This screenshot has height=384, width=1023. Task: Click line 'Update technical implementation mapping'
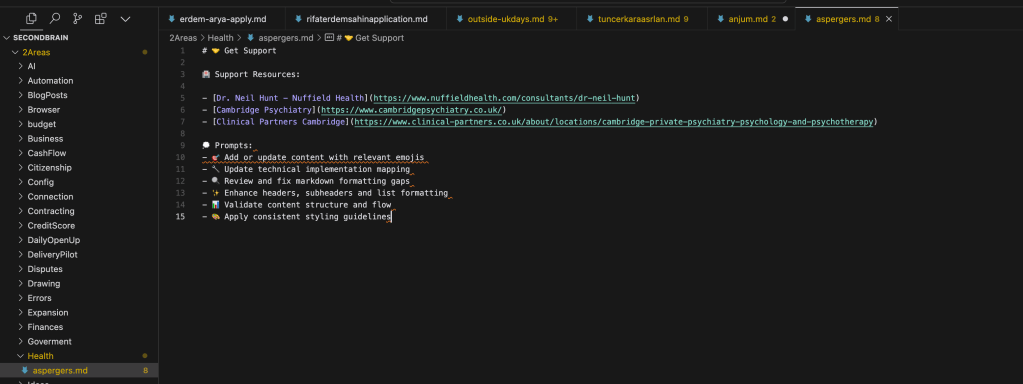click(306, 169)
